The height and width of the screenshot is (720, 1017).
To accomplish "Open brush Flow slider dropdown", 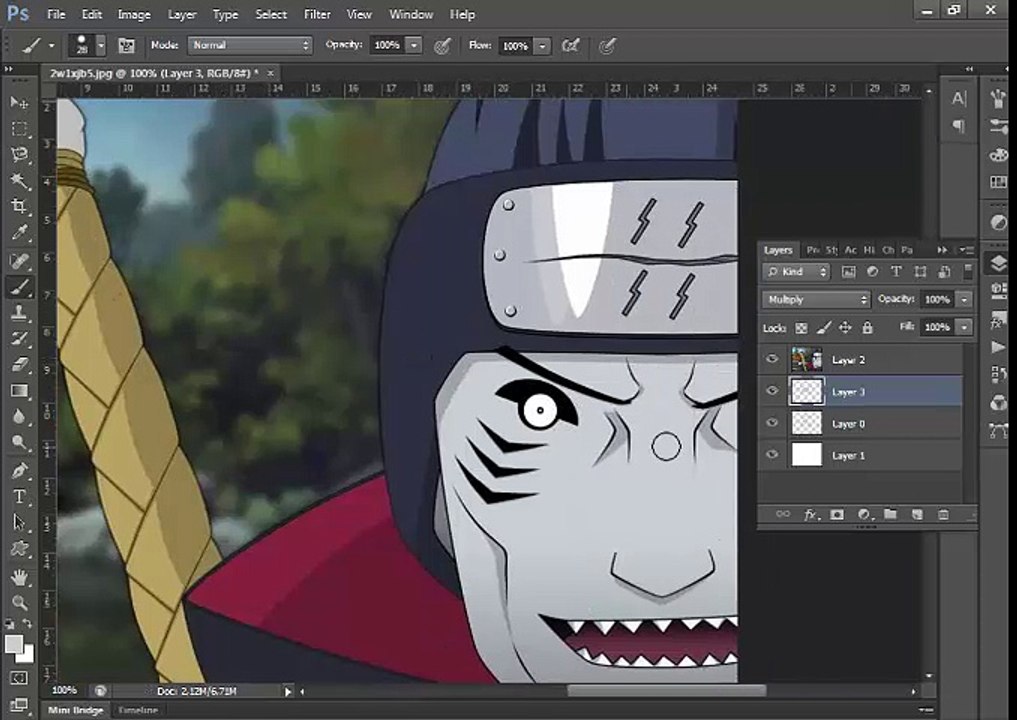I will (x=542, y=45).
